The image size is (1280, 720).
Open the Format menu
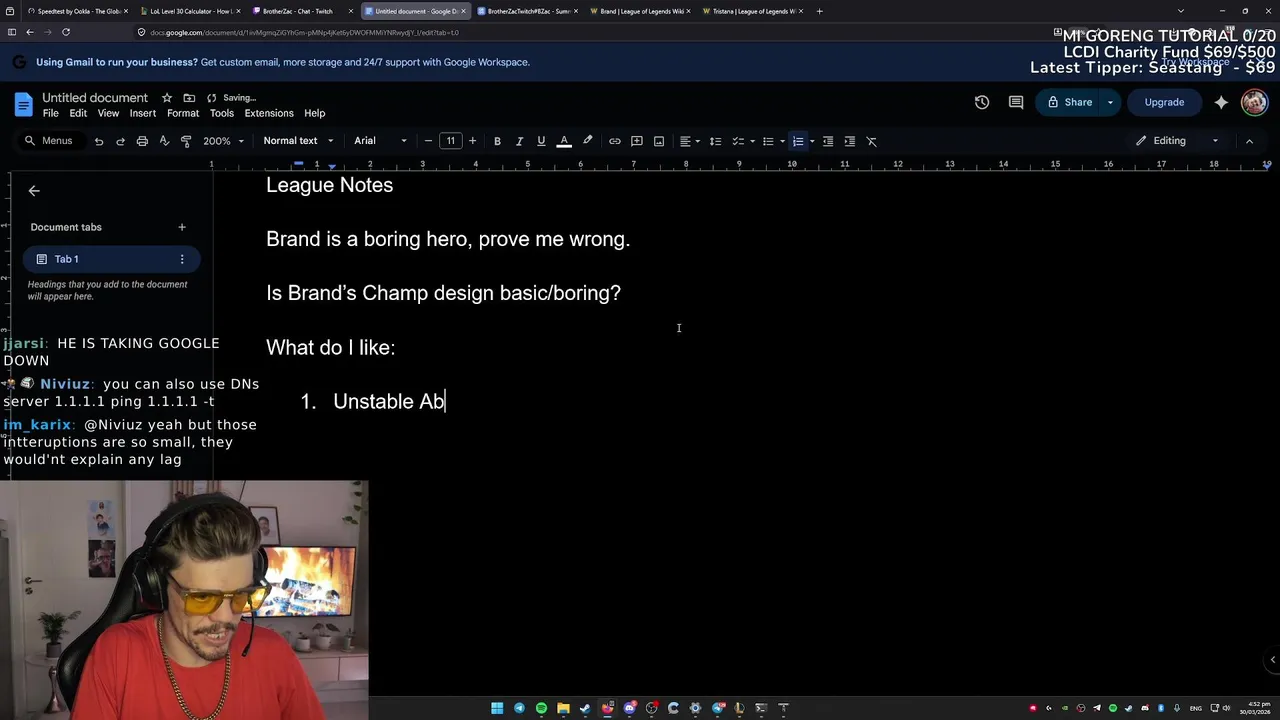183,113
